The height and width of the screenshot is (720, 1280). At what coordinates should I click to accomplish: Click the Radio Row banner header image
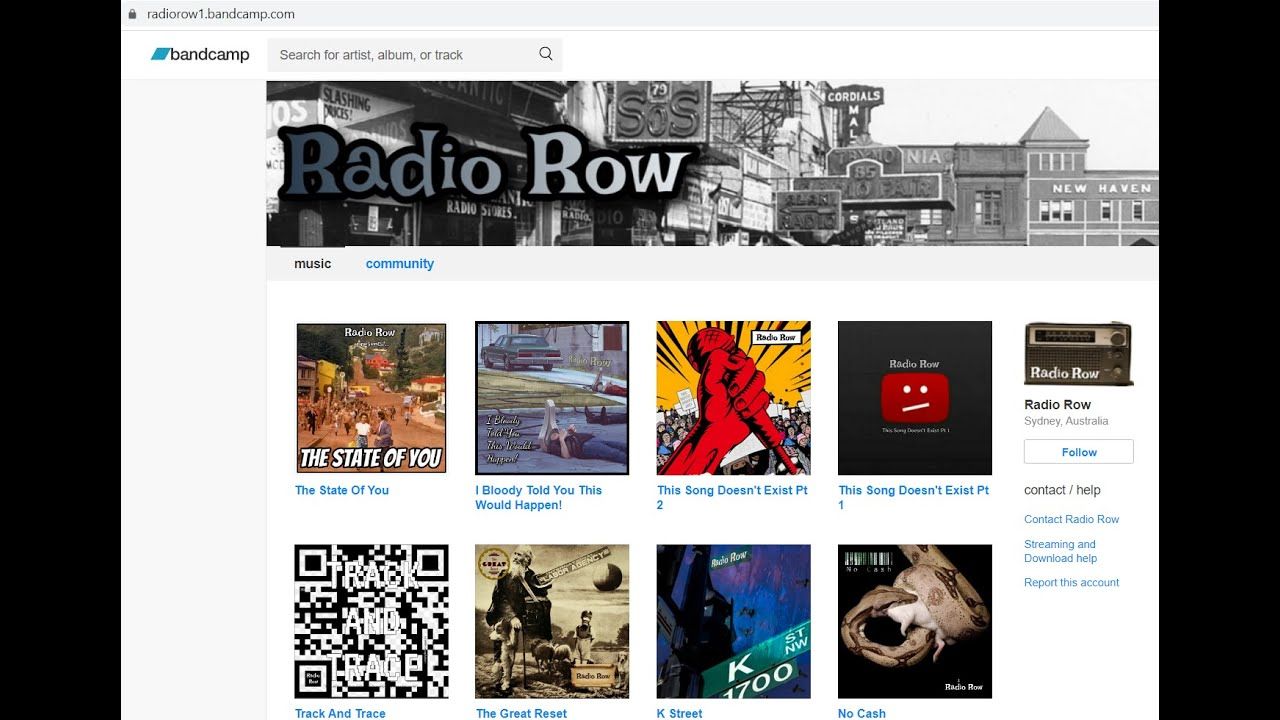tap(712, 163)
